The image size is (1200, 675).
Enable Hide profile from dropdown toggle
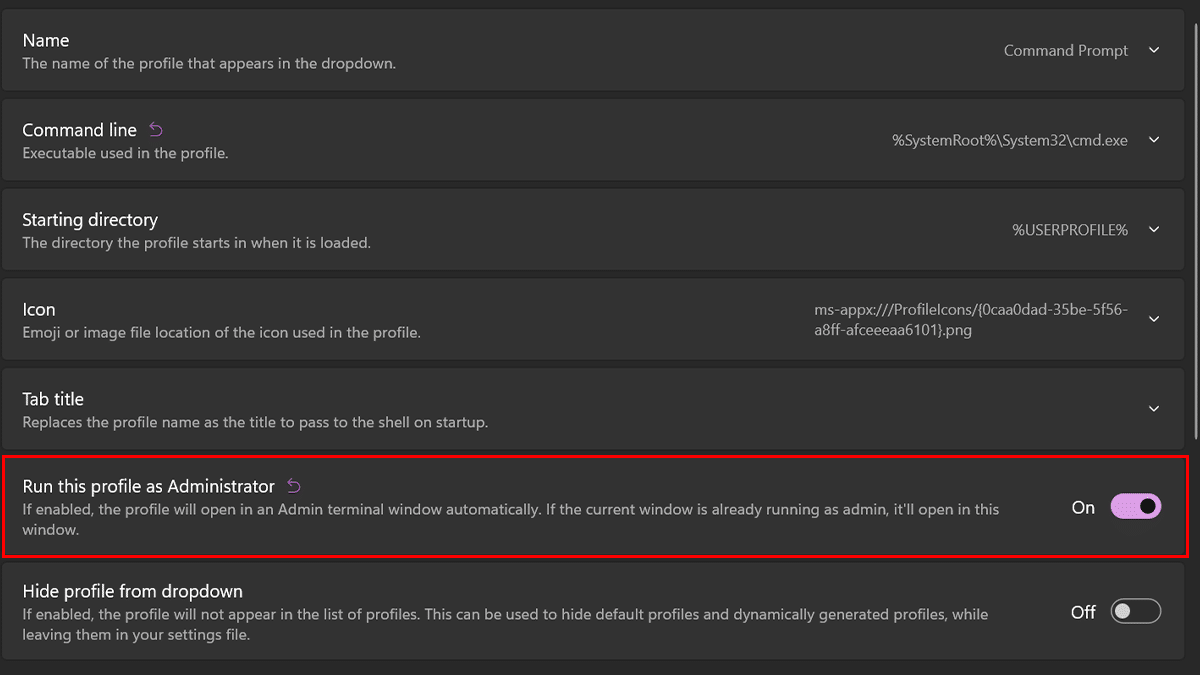point(1136,611)
